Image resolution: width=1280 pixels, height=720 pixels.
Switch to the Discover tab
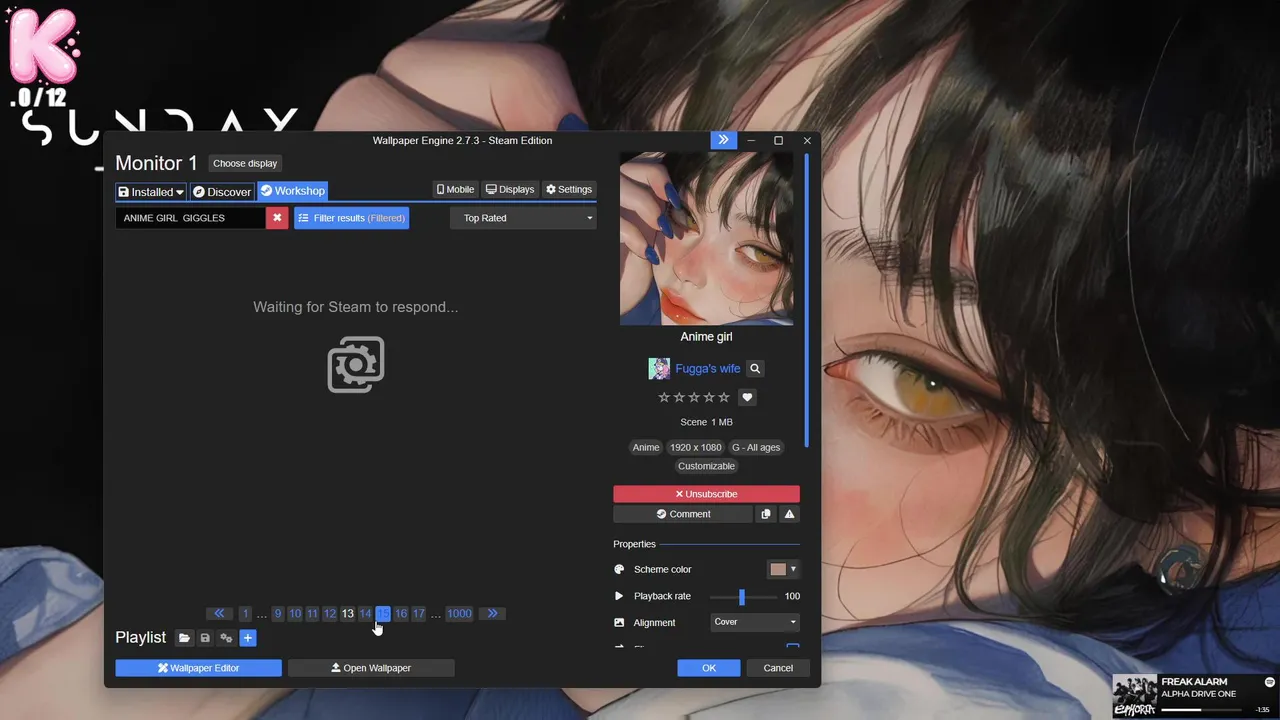[x=222, y=192]
